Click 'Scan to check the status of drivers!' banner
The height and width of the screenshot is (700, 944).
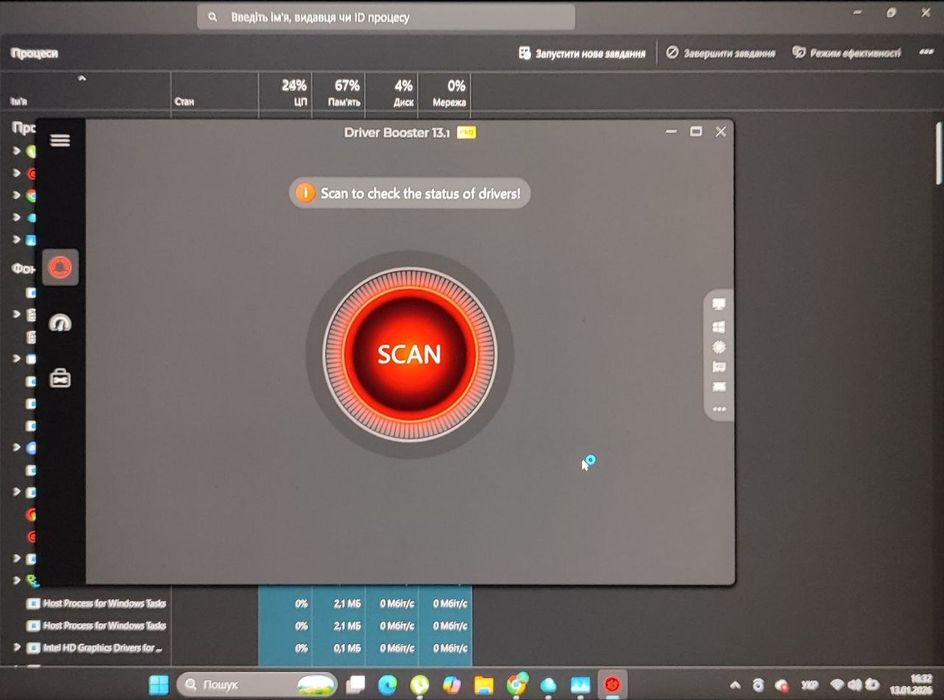[x=409, y=193]
